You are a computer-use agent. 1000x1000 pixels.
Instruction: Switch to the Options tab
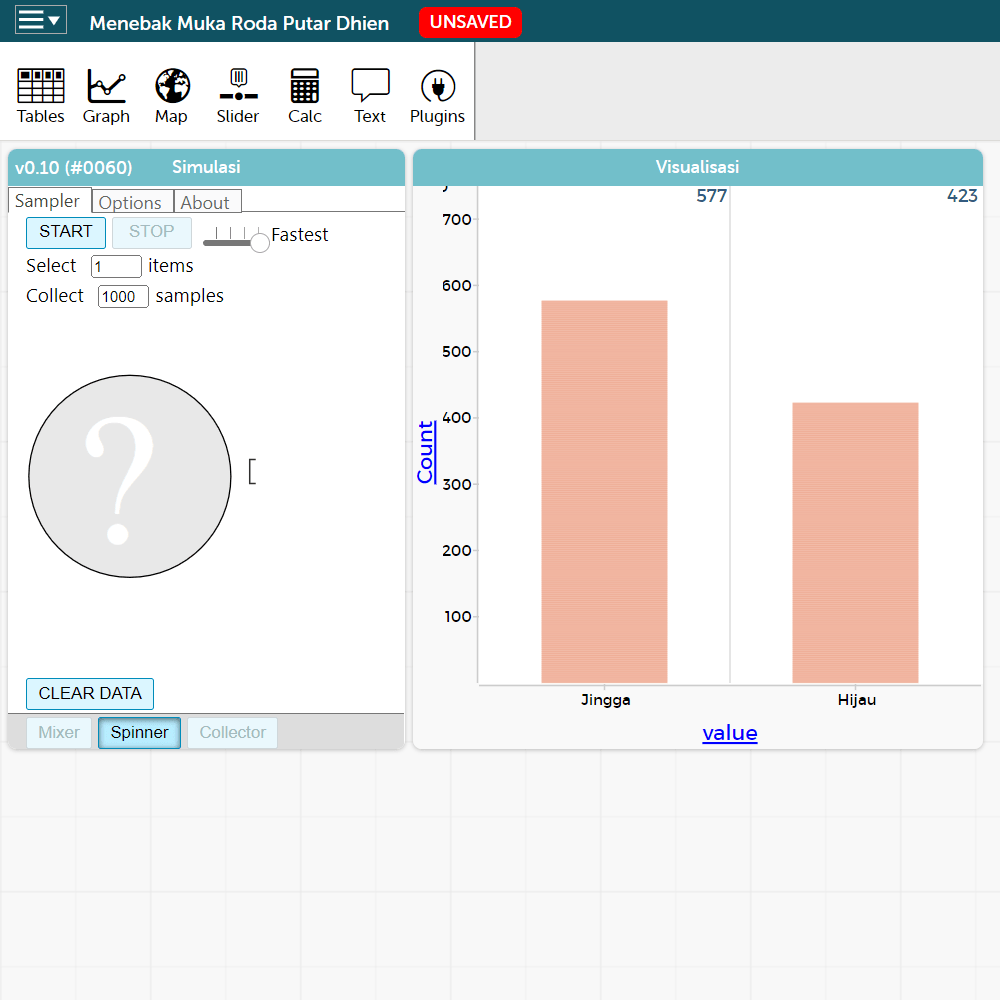point(130,202)
